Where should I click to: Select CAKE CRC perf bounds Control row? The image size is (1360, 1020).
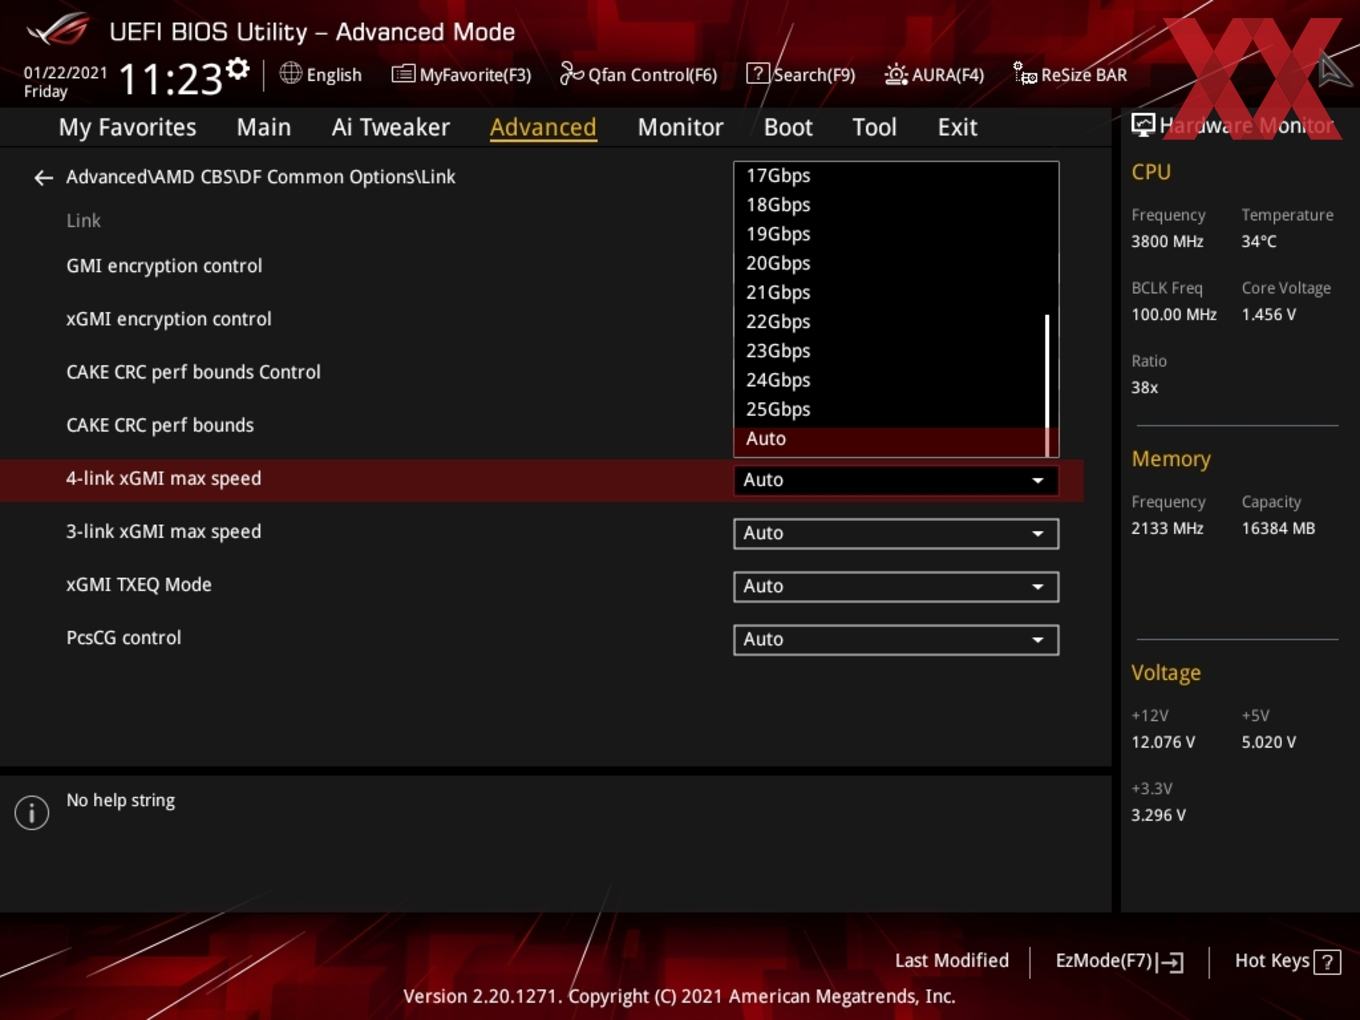click(x=193, y=372)
